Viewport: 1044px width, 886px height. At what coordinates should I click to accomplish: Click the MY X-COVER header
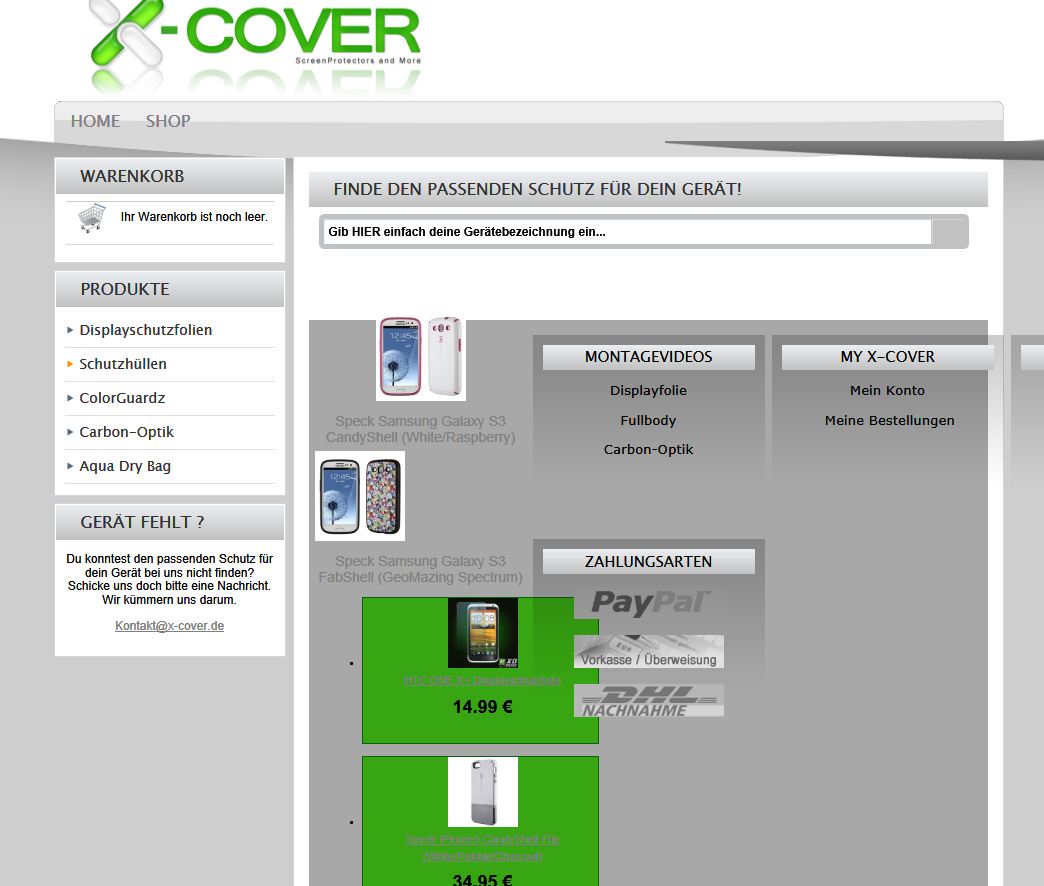point(888,357)
